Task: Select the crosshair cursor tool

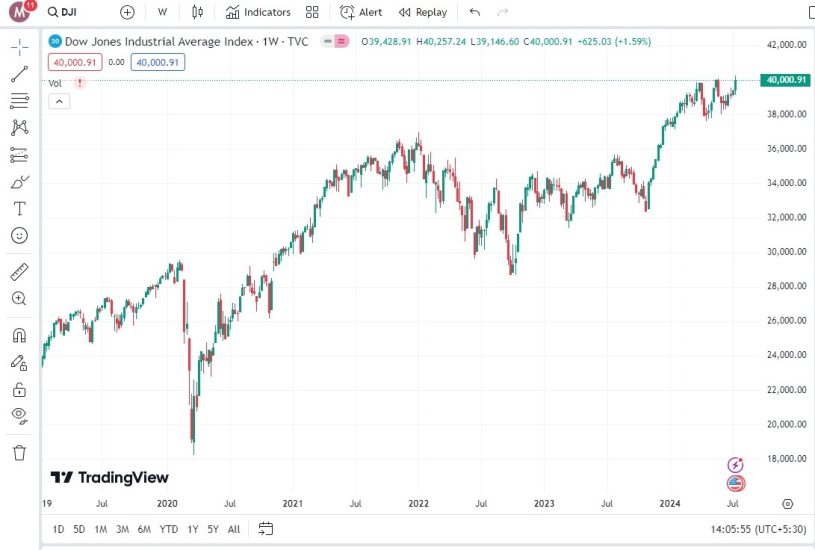Action: coord(19,47)
